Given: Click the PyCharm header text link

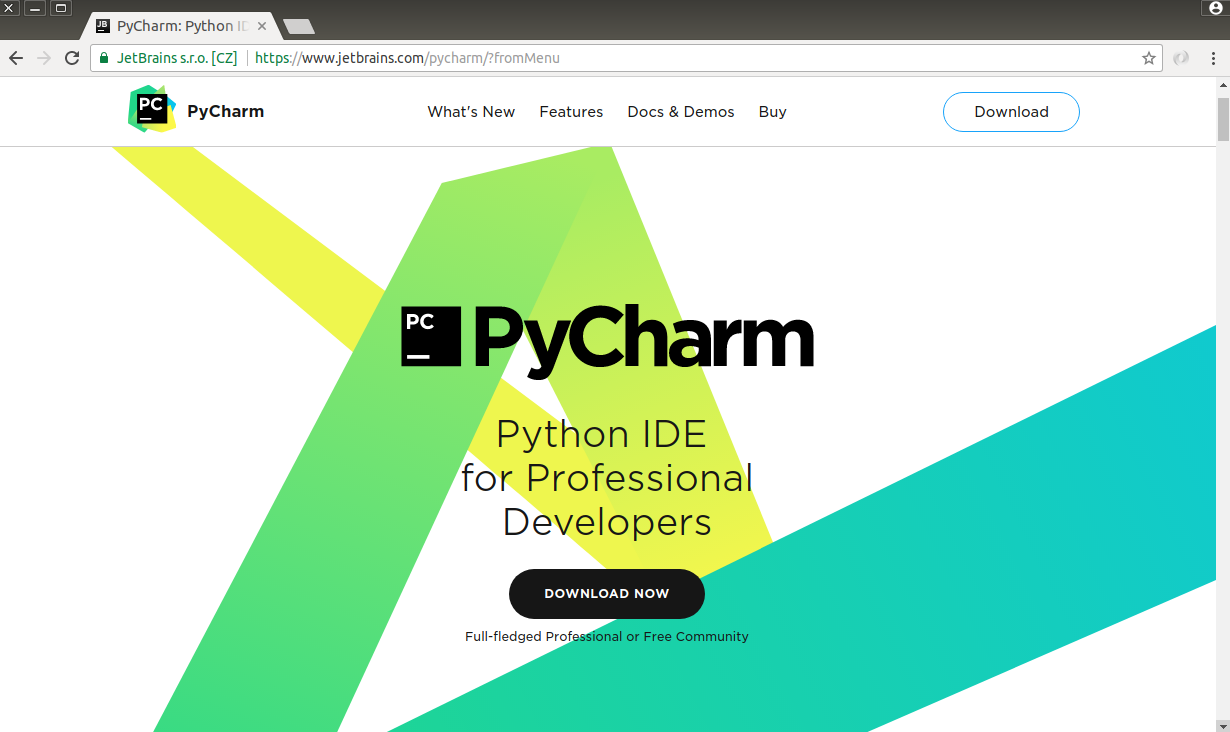Looking at the screenshot, I should pos(226,111).
